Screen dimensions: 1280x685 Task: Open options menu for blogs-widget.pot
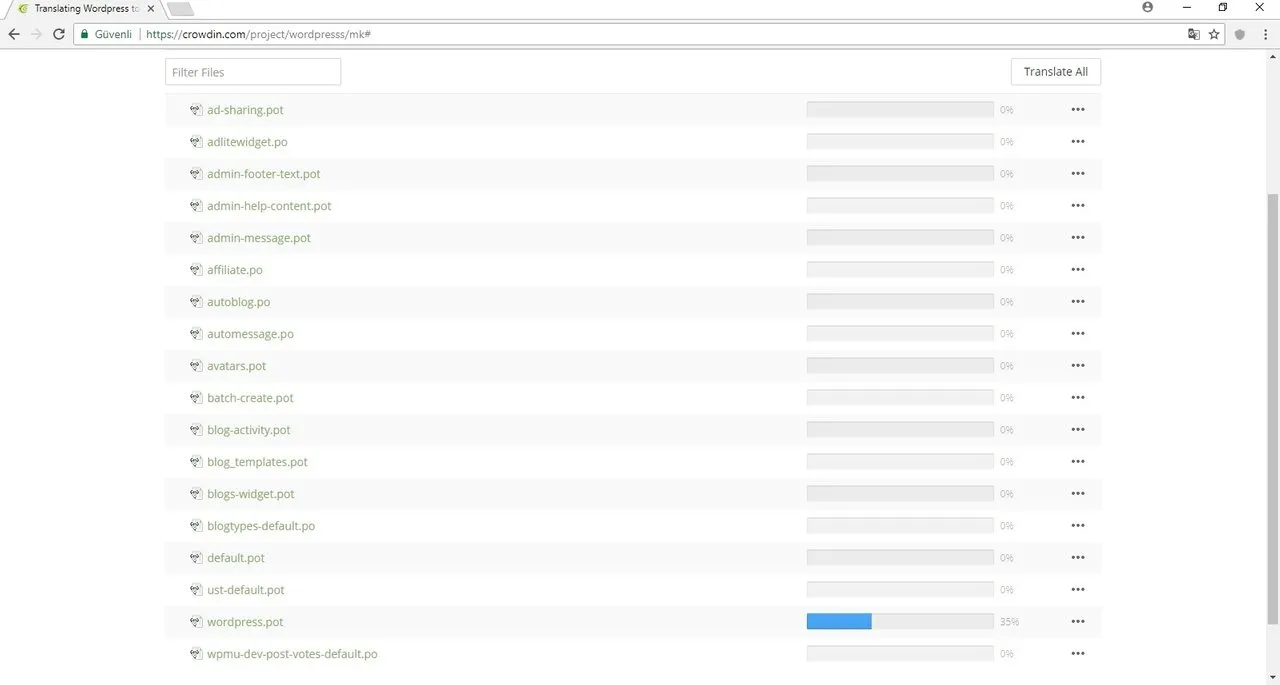pyautogui.click(x=1077, y=494)
